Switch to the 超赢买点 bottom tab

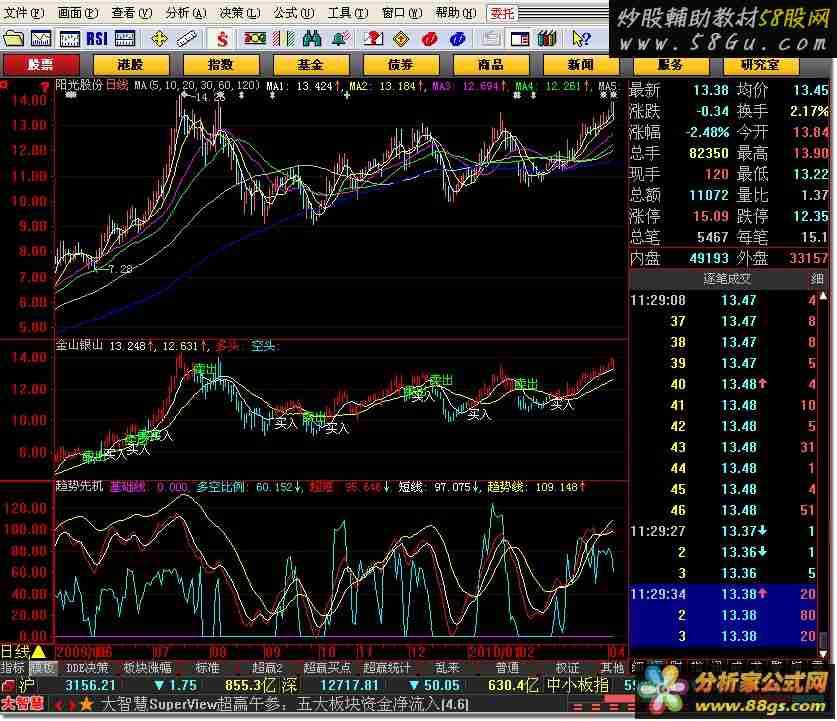327,667
